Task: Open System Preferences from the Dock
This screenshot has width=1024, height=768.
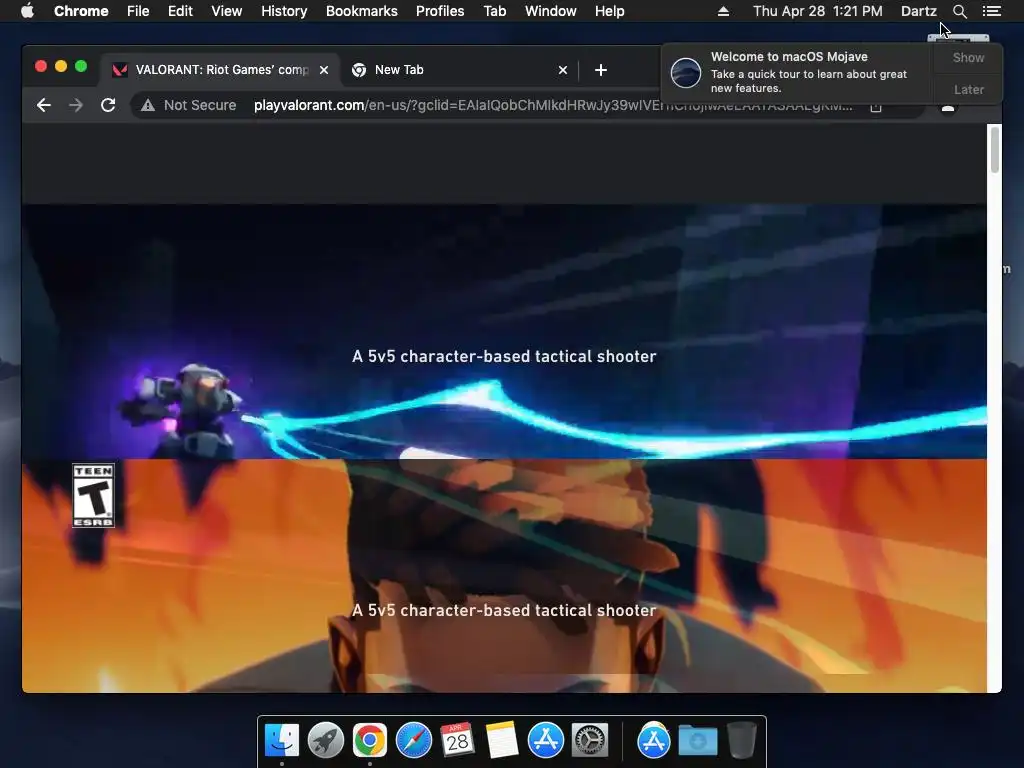Action: coord(590,741)
